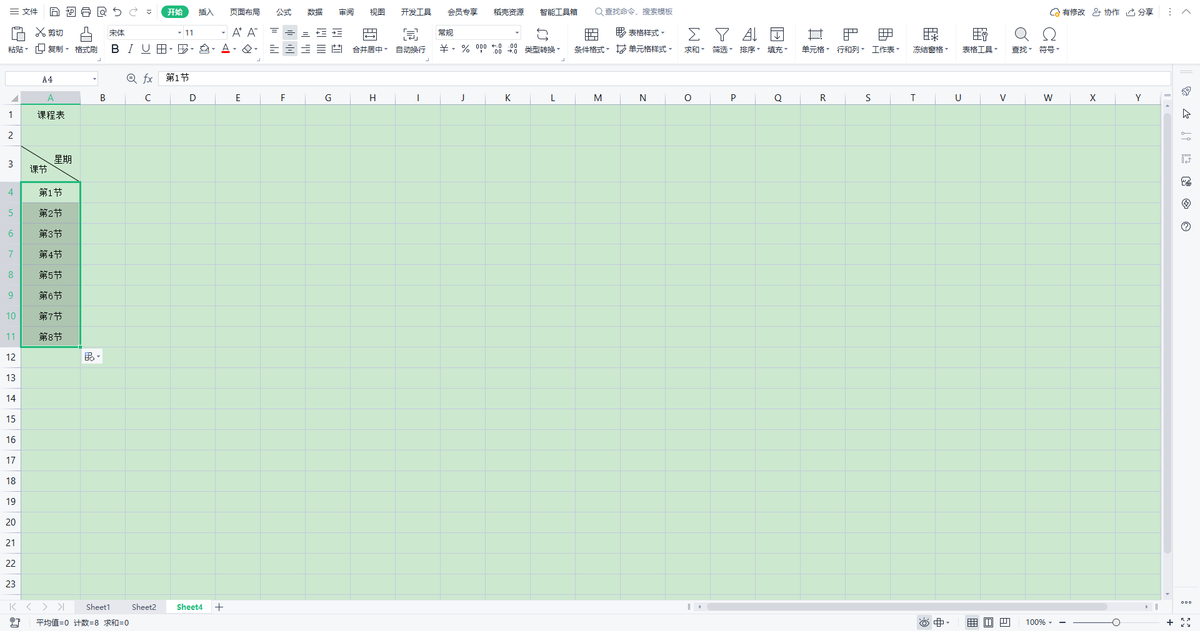The width and height of the screenshot is (1200, 631).
Task: Click the Format Painter (格式刷) icon
Action: (x=86, y=34)
